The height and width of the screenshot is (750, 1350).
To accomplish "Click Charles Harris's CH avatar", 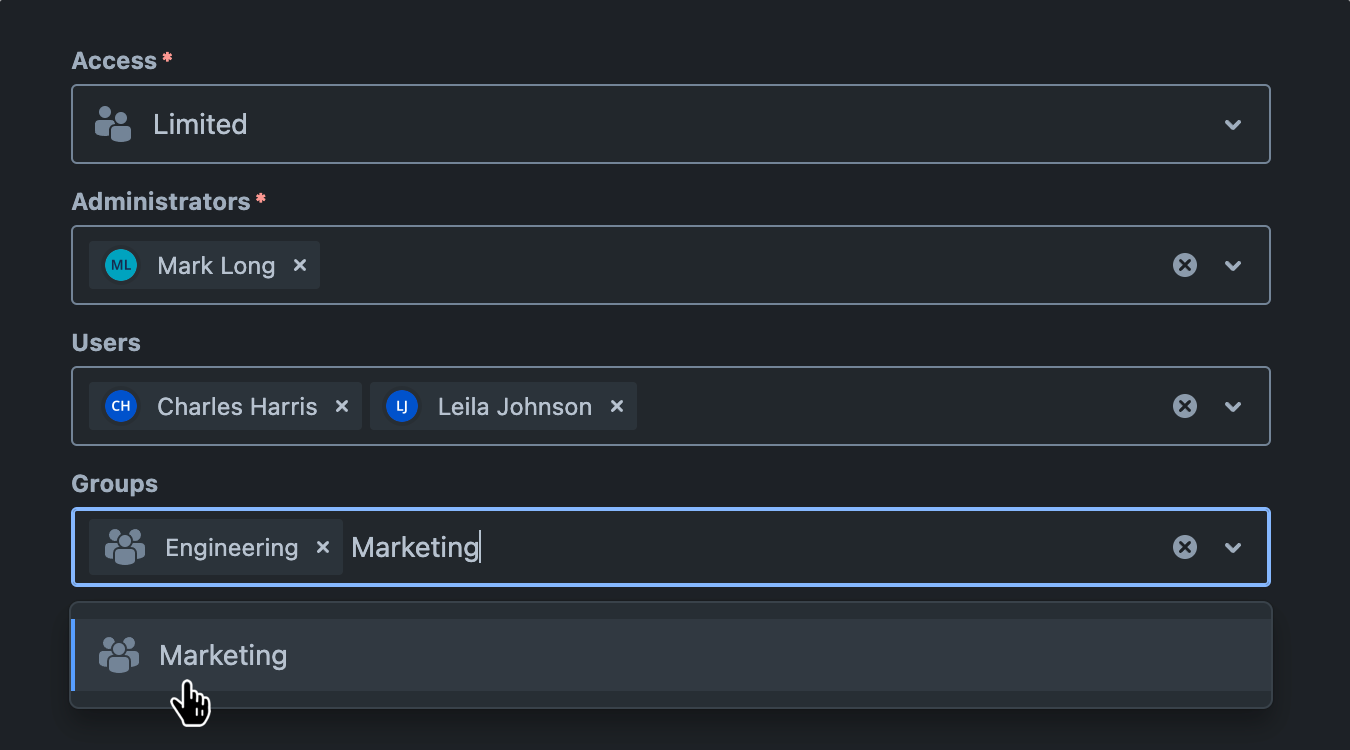I will point(120,406).
